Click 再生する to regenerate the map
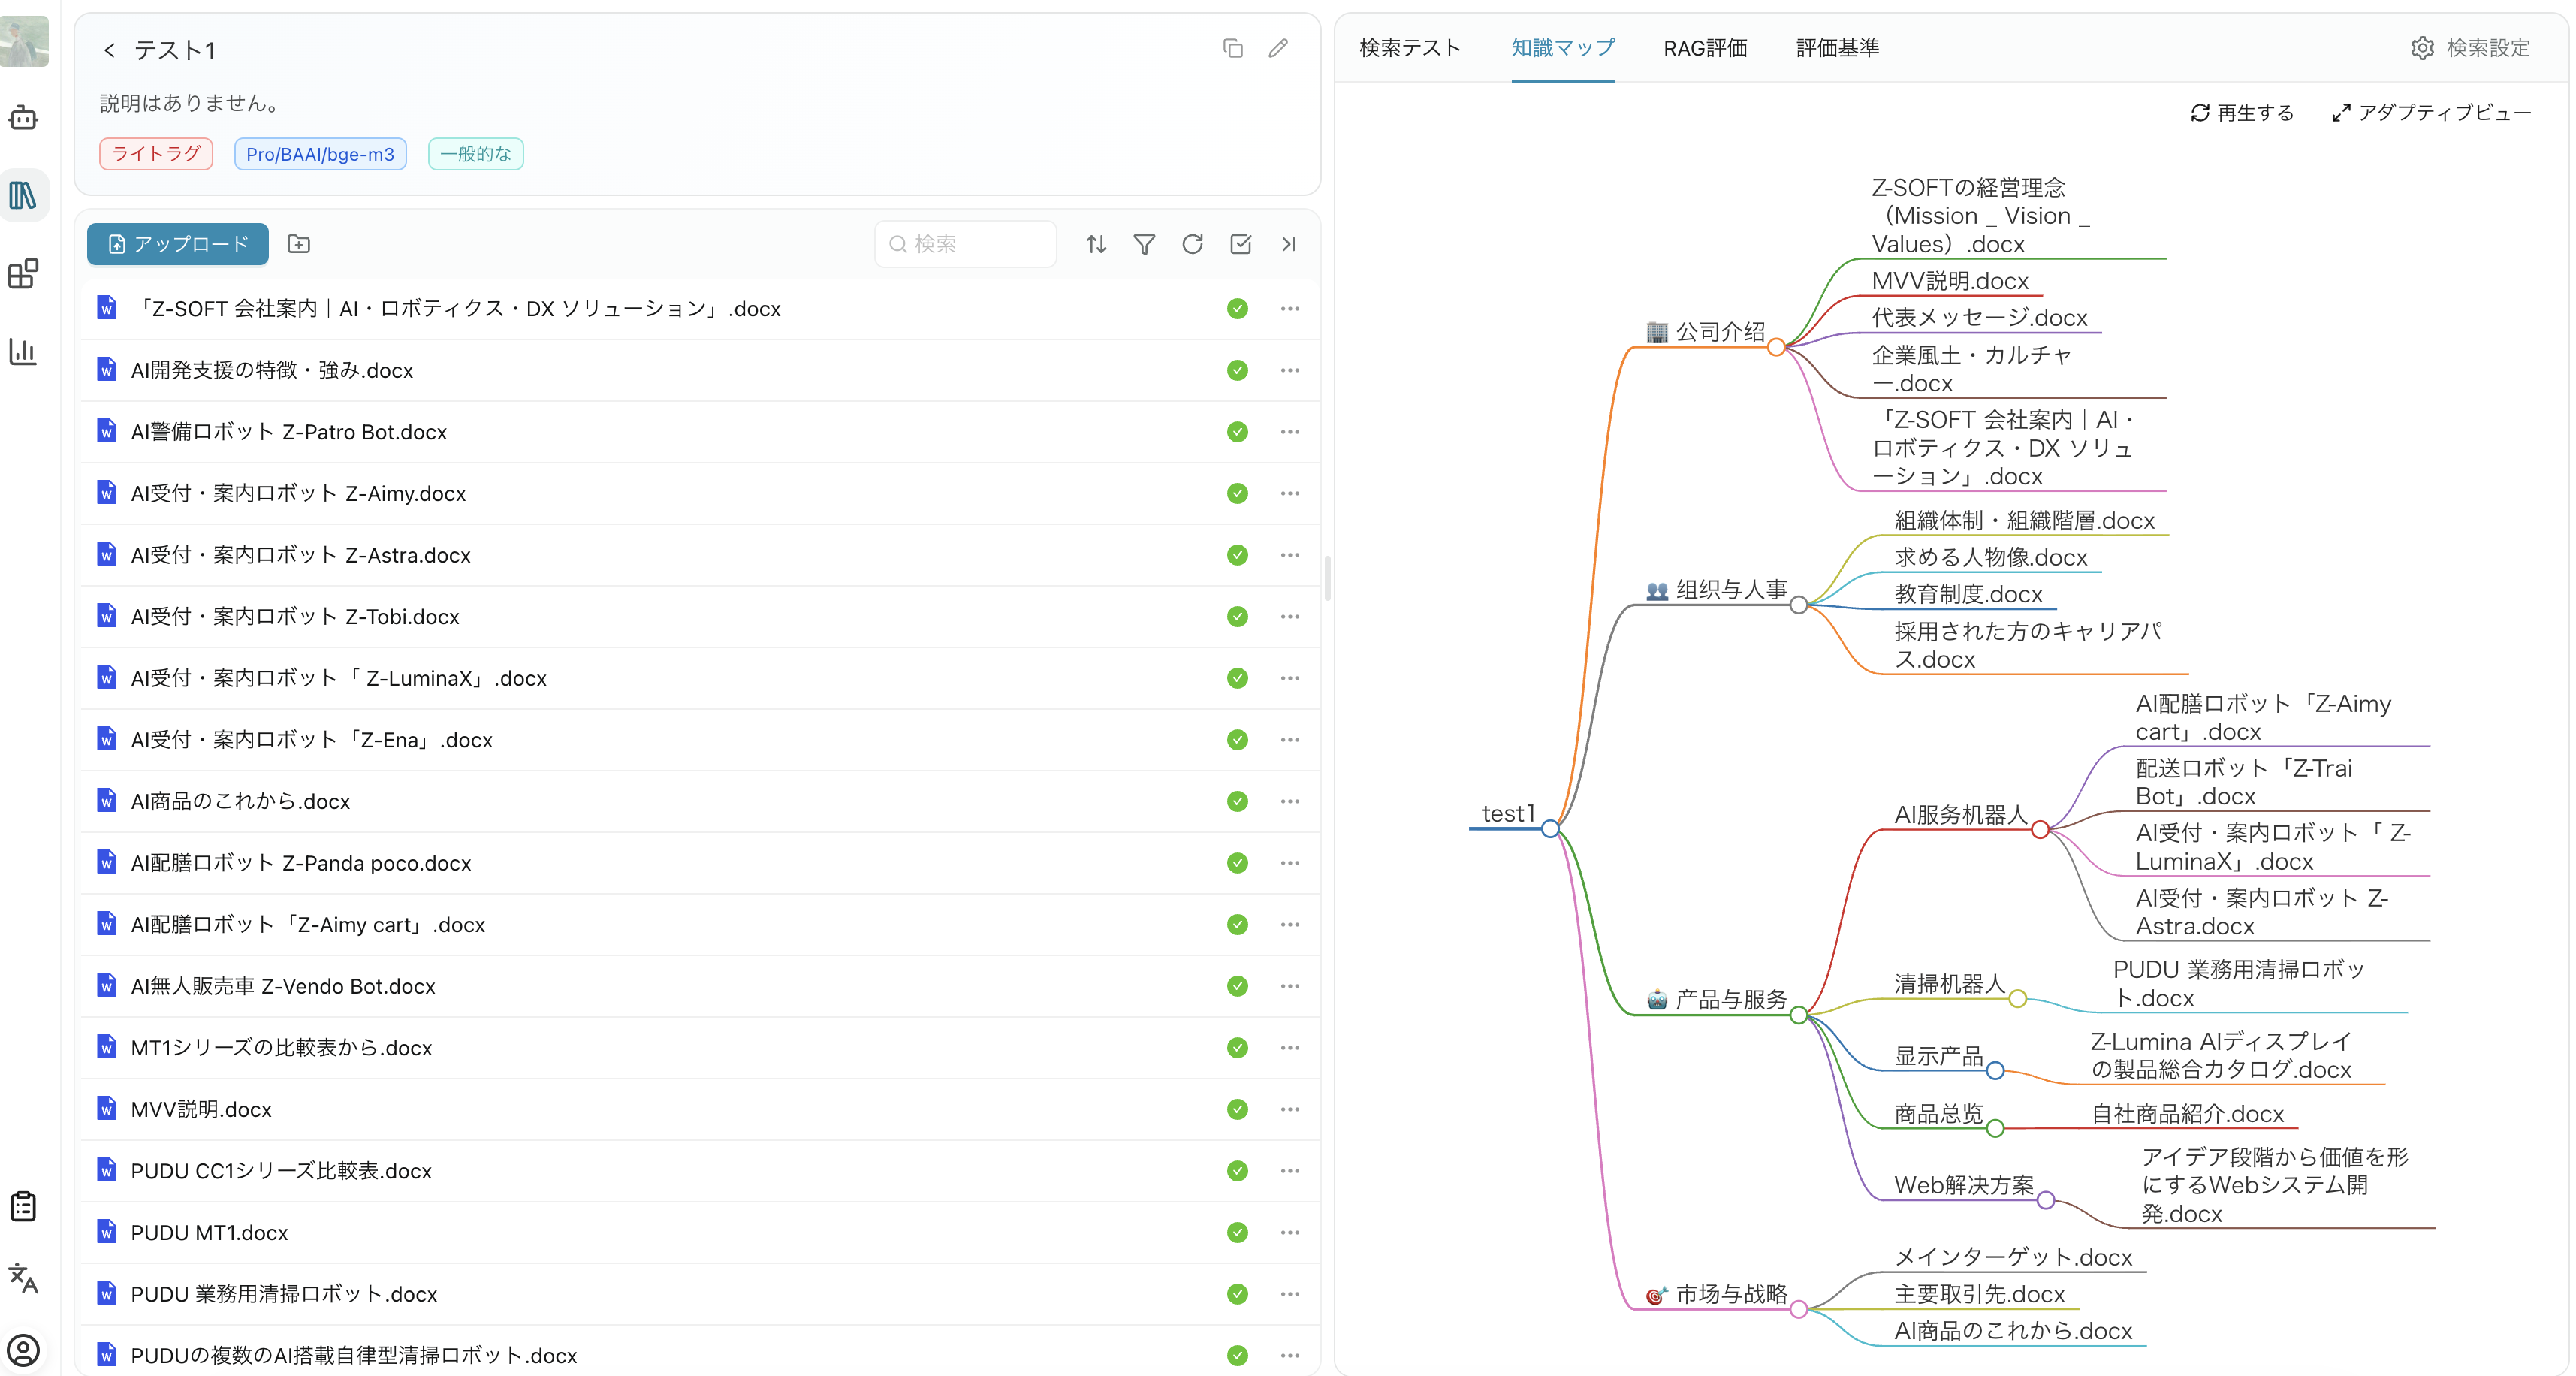2576x1376 pixels. point(2242,113)
